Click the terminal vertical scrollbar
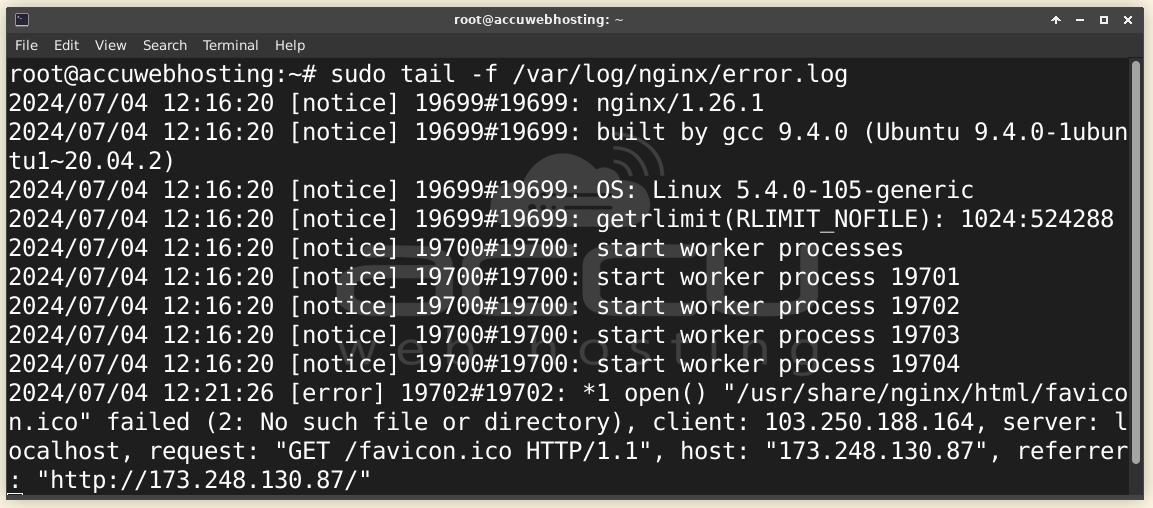1153x508 pixels. pyautogui.click(x=1137, y=278)
